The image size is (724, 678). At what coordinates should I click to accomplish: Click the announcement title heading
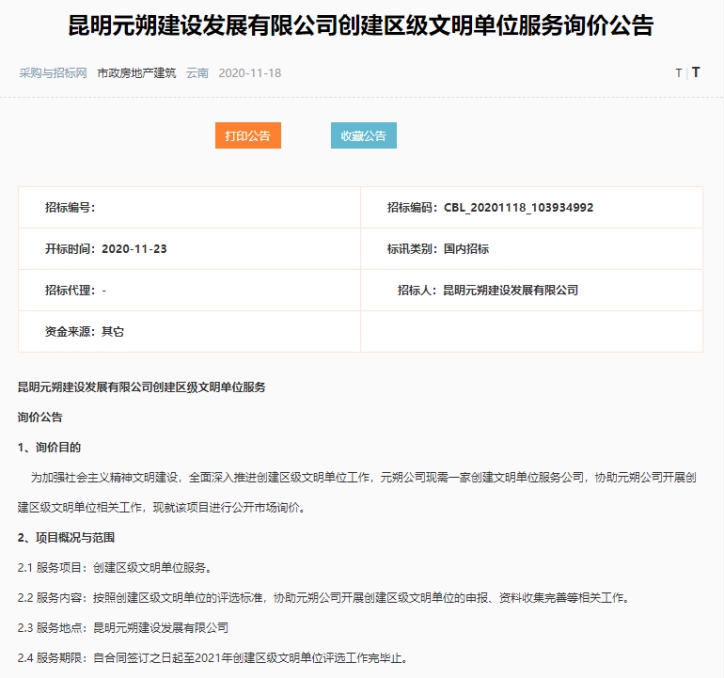[361, 26]
